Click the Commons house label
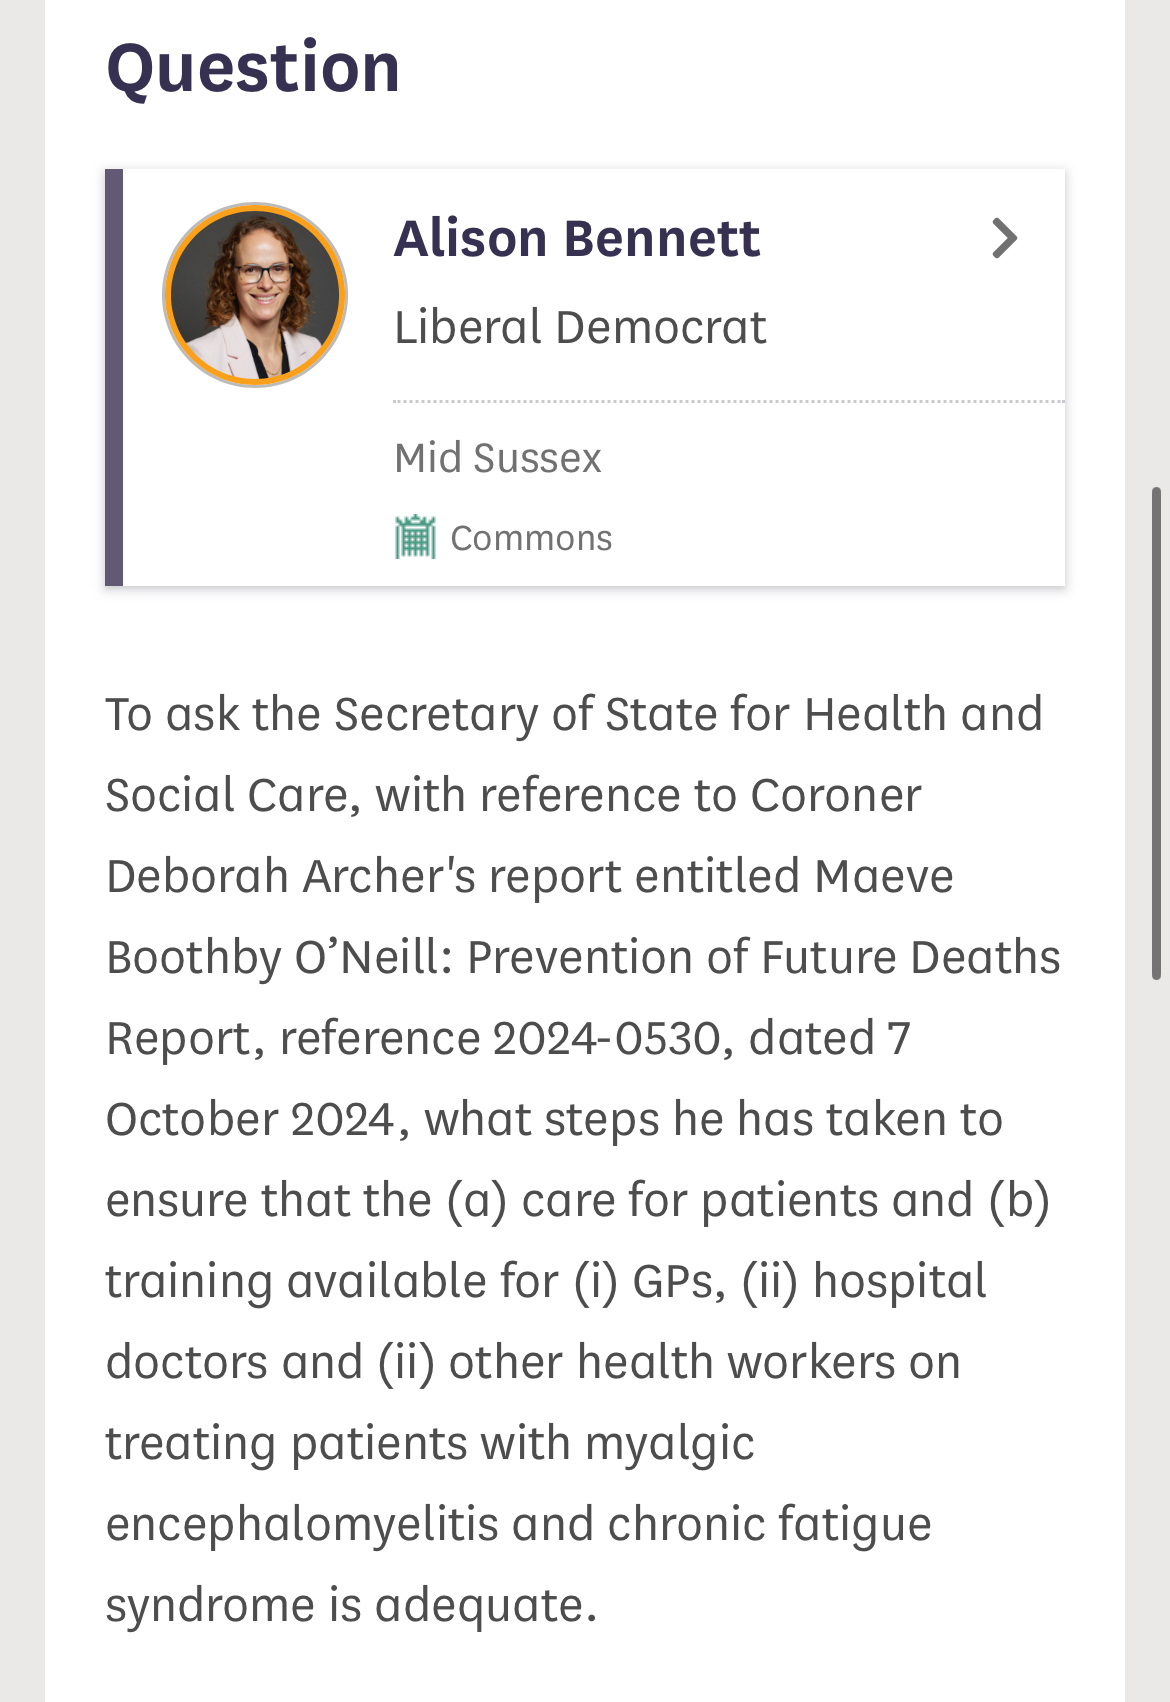The height and width of the screenshot is (1702, 1170). [531, 538]
